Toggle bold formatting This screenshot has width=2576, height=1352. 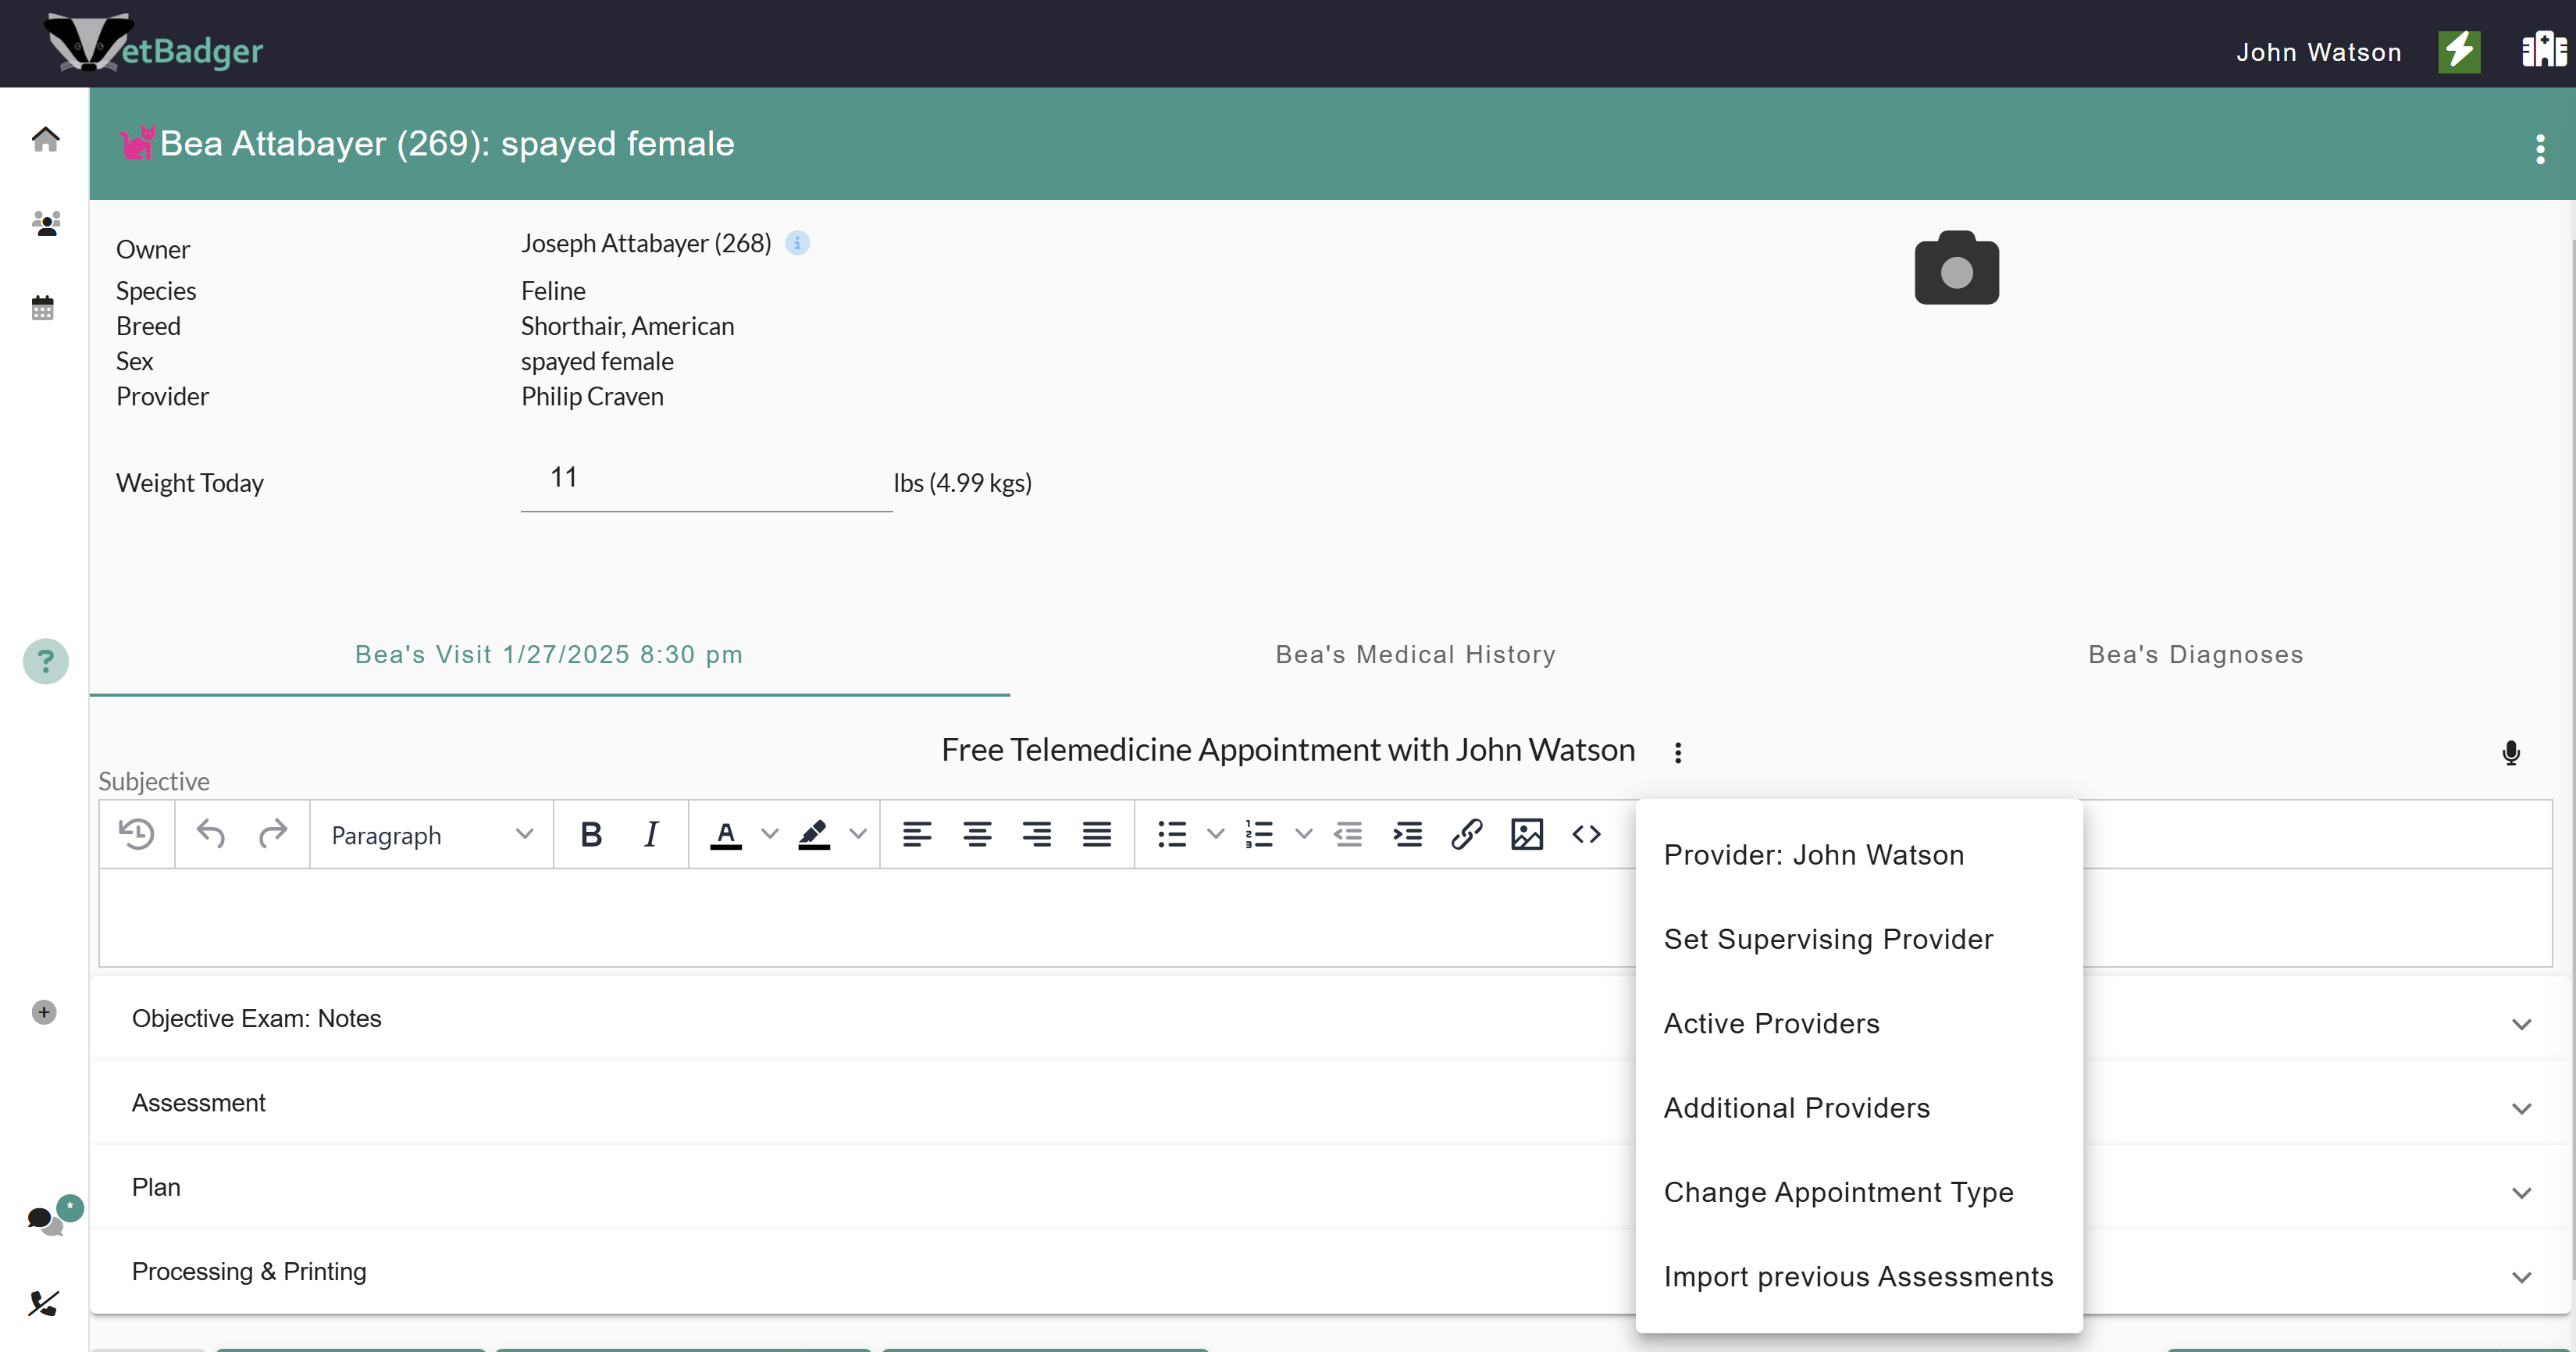tap(591, 834)
